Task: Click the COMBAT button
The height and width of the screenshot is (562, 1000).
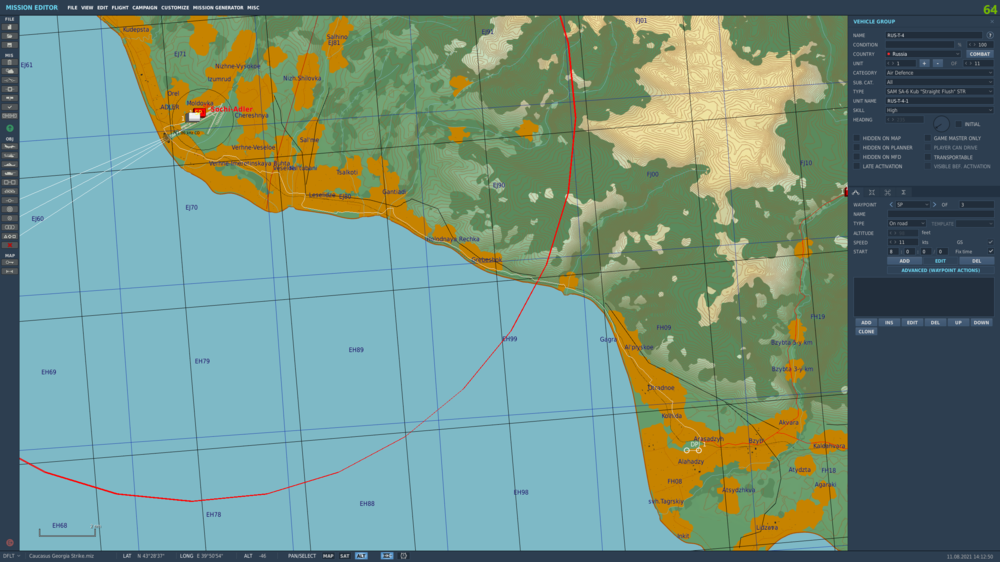Action: (x=980, y=54)
